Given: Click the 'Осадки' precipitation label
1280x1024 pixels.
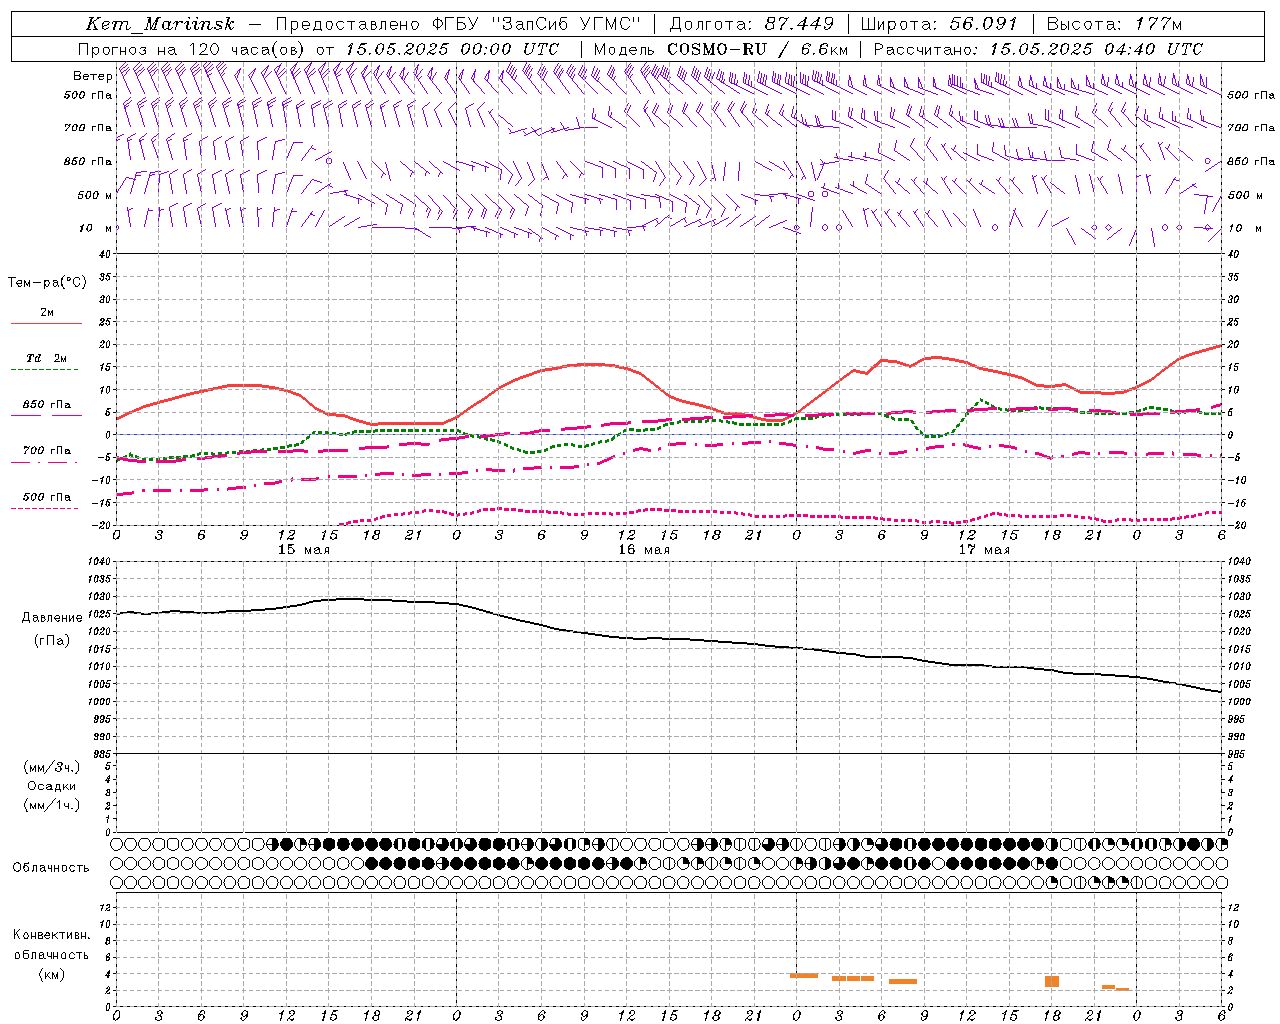Looking at the screenshot, I should 52,786.
